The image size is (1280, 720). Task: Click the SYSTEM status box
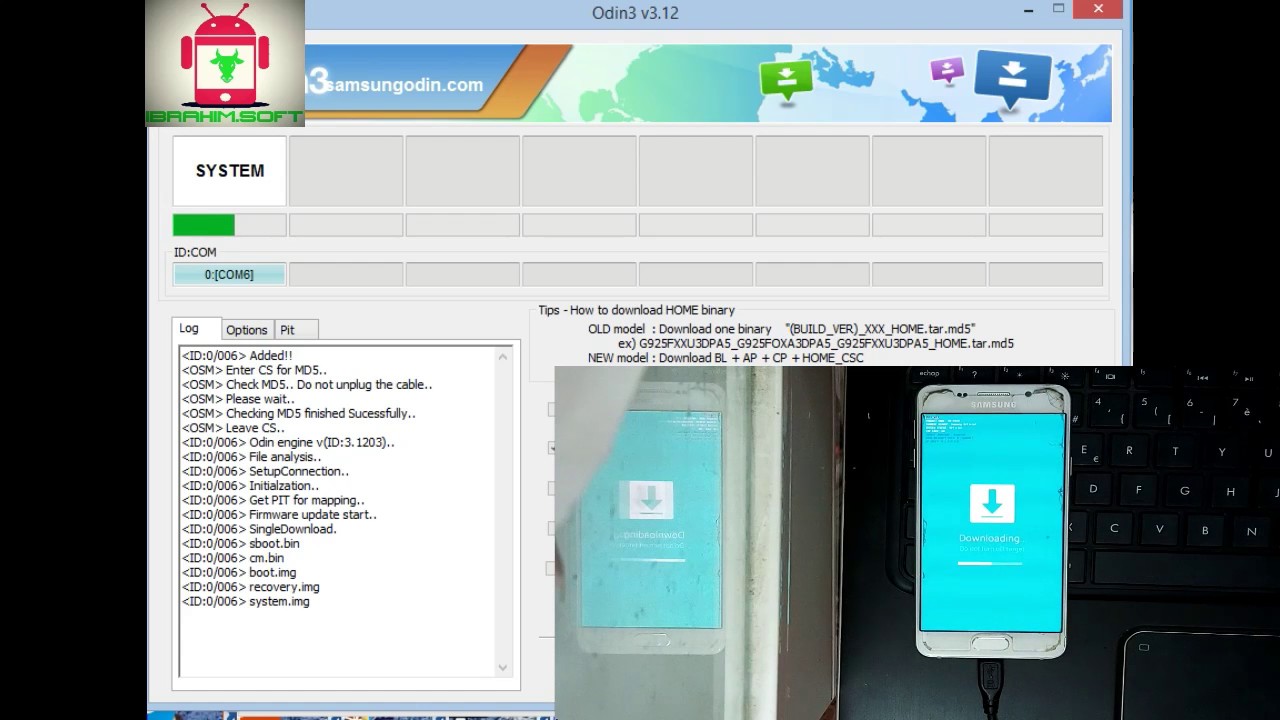[230, 171]
